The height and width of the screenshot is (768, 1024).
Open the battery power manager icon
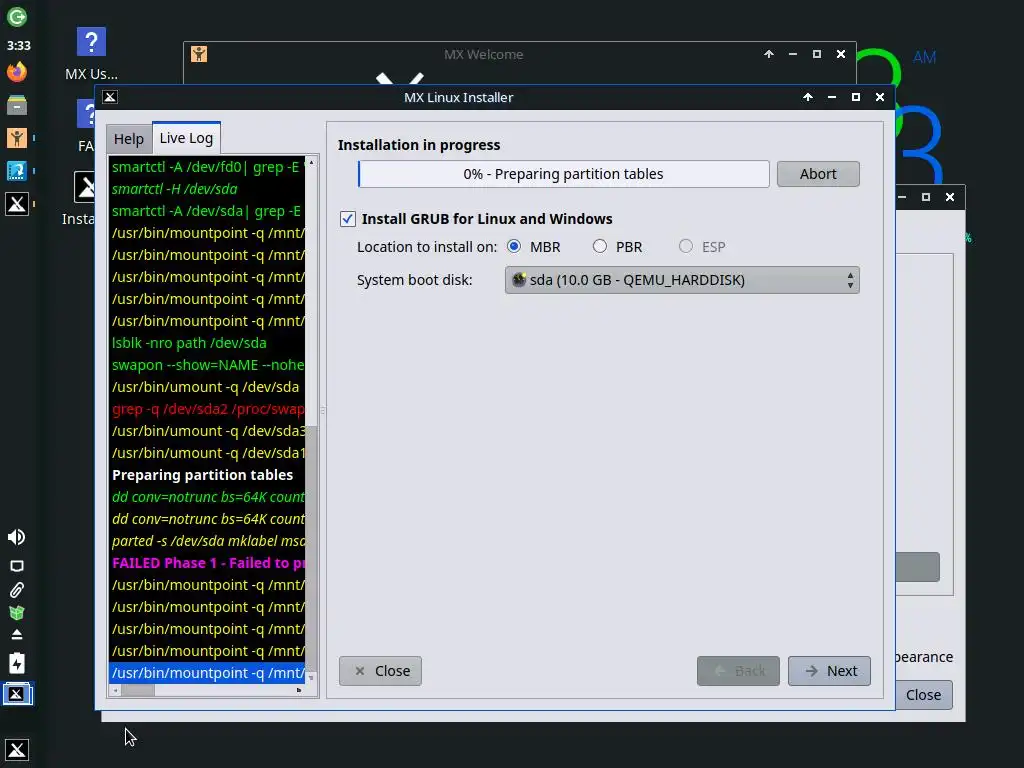[x=17, y=663]
